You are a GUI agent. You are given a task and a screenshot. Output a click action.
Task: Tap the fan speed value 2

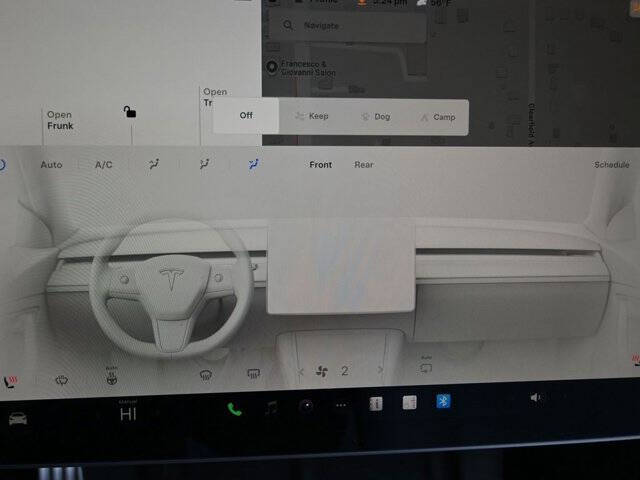[345, 371]
